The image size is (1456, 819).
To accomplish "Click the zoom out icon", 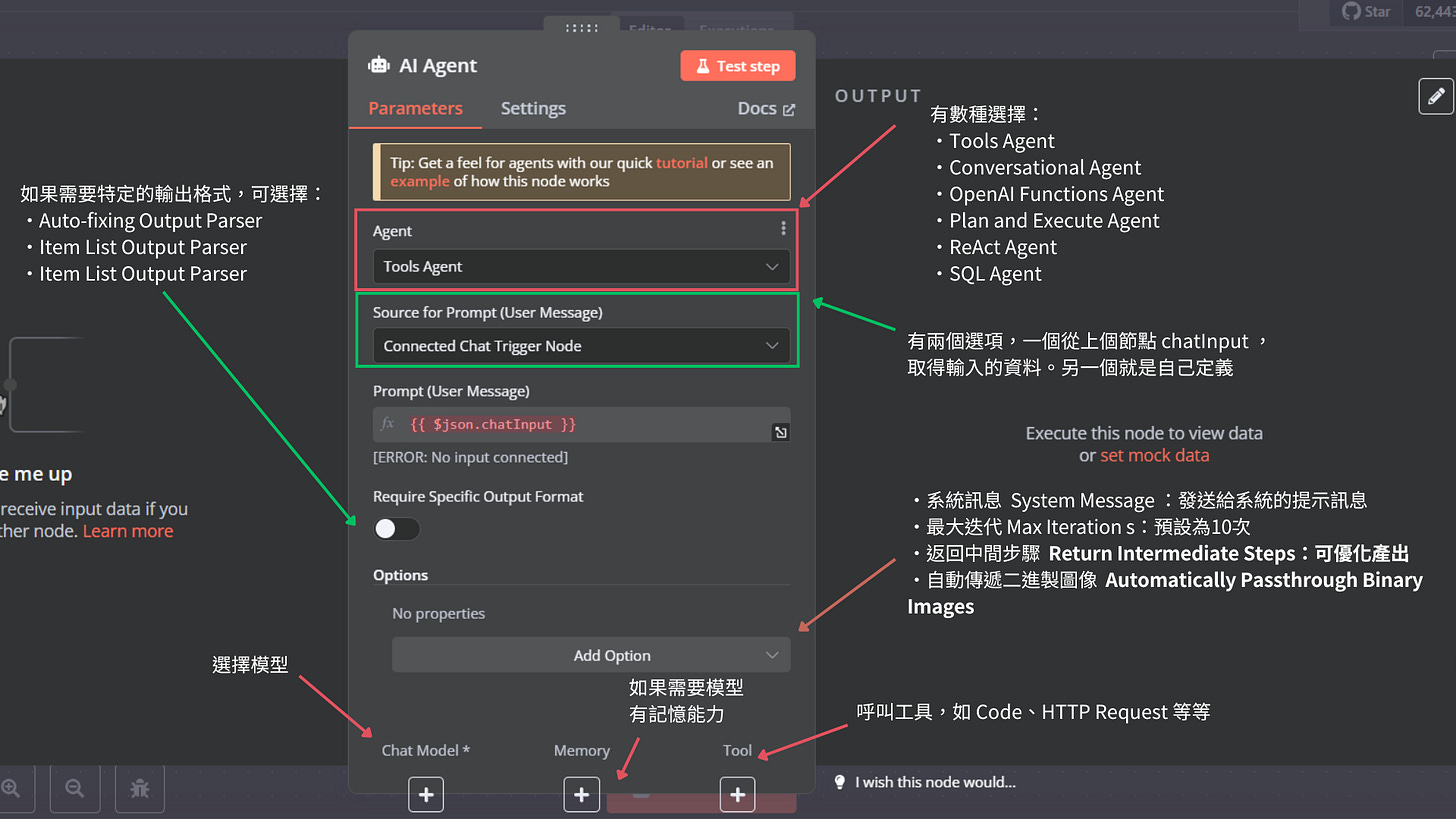I will click(x=75, y=789).
